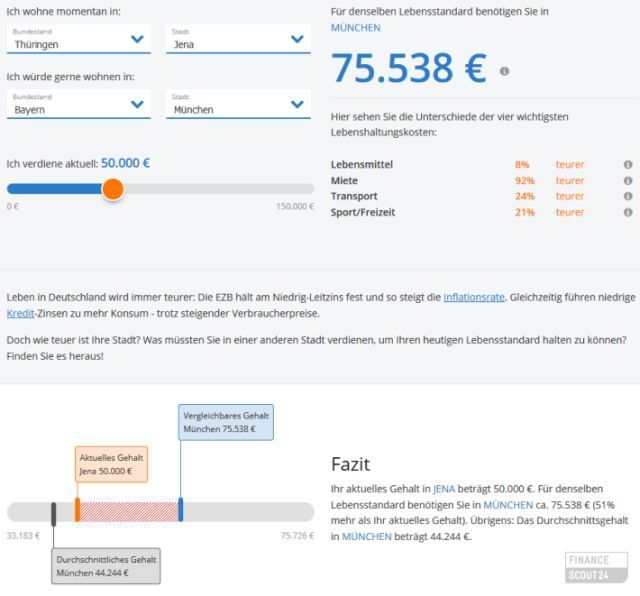This screenshot has height=596, width=640.
Task: Click the 'Vergleichbares Gehalt München 75.538 €' label
Action: [226, 422]
